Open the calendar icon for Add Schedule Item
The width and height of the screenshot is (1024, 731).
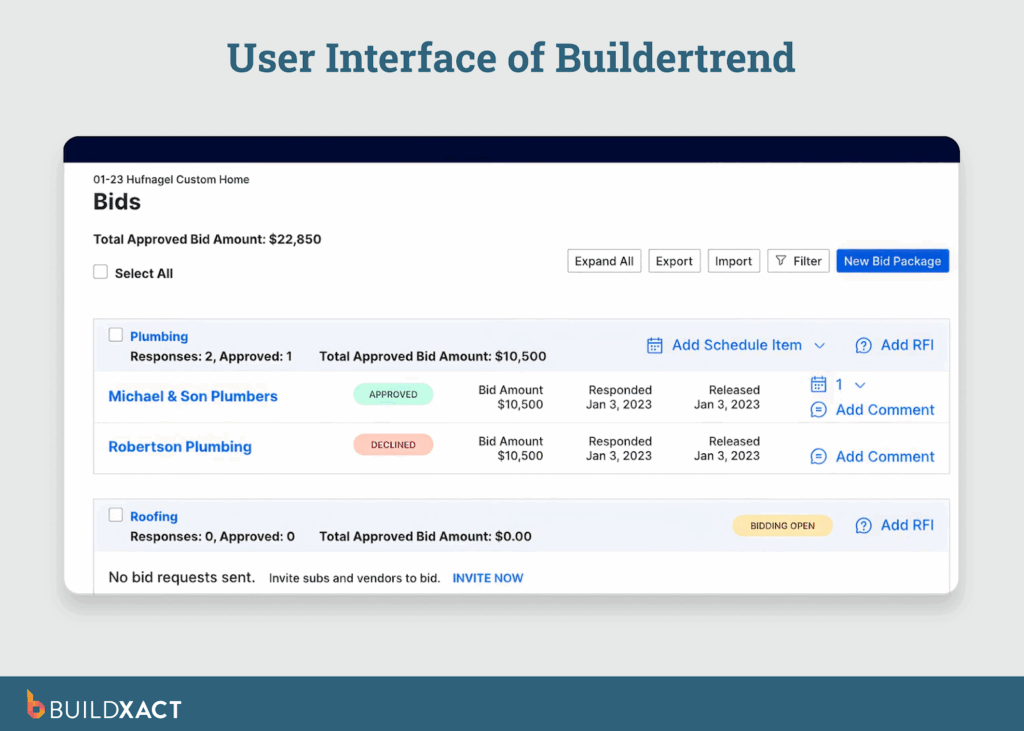[x=655, y=344]
